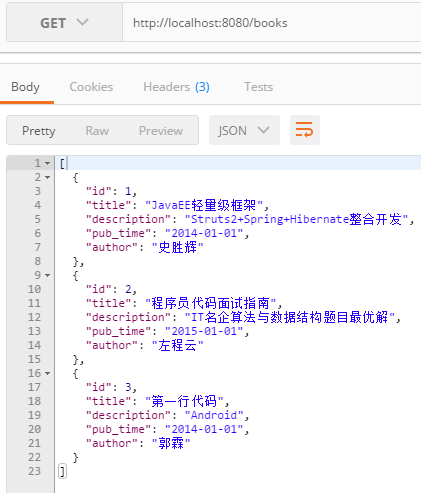The height and width of the screenshot is (493, 421).
Task: Collapse the object fold arrow on line 9
Action: pyautogui.click(x=48, y=275)
